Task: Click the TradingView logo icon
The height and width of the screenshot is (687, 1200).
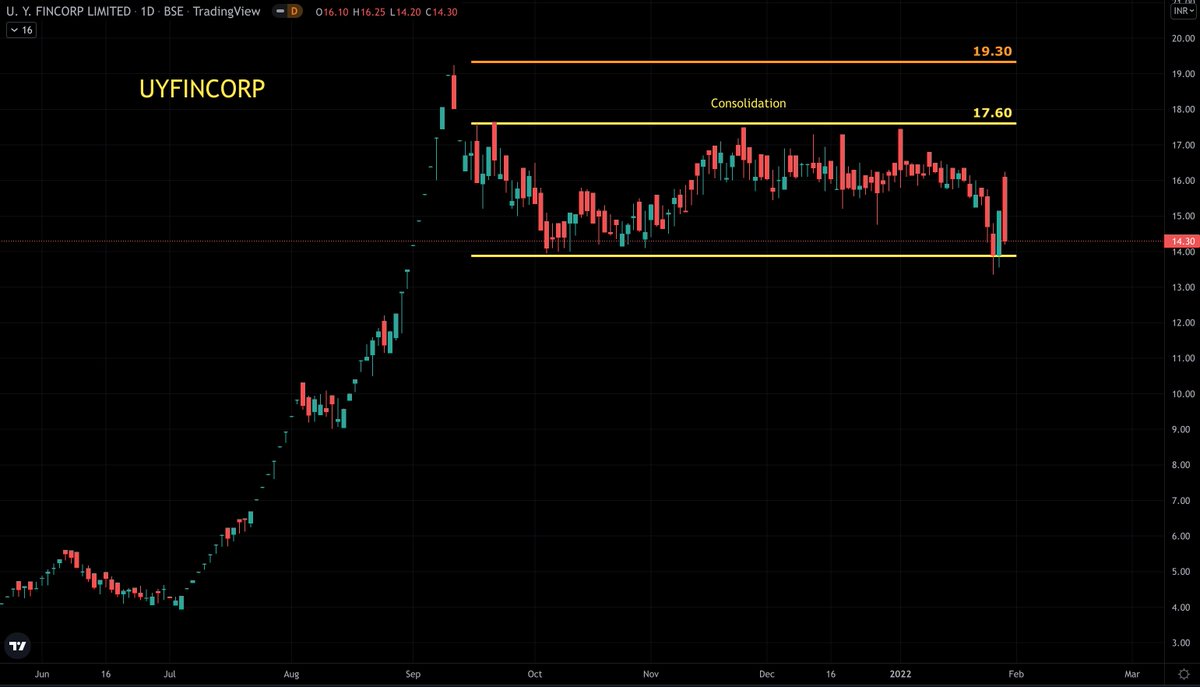Action: 18,645
